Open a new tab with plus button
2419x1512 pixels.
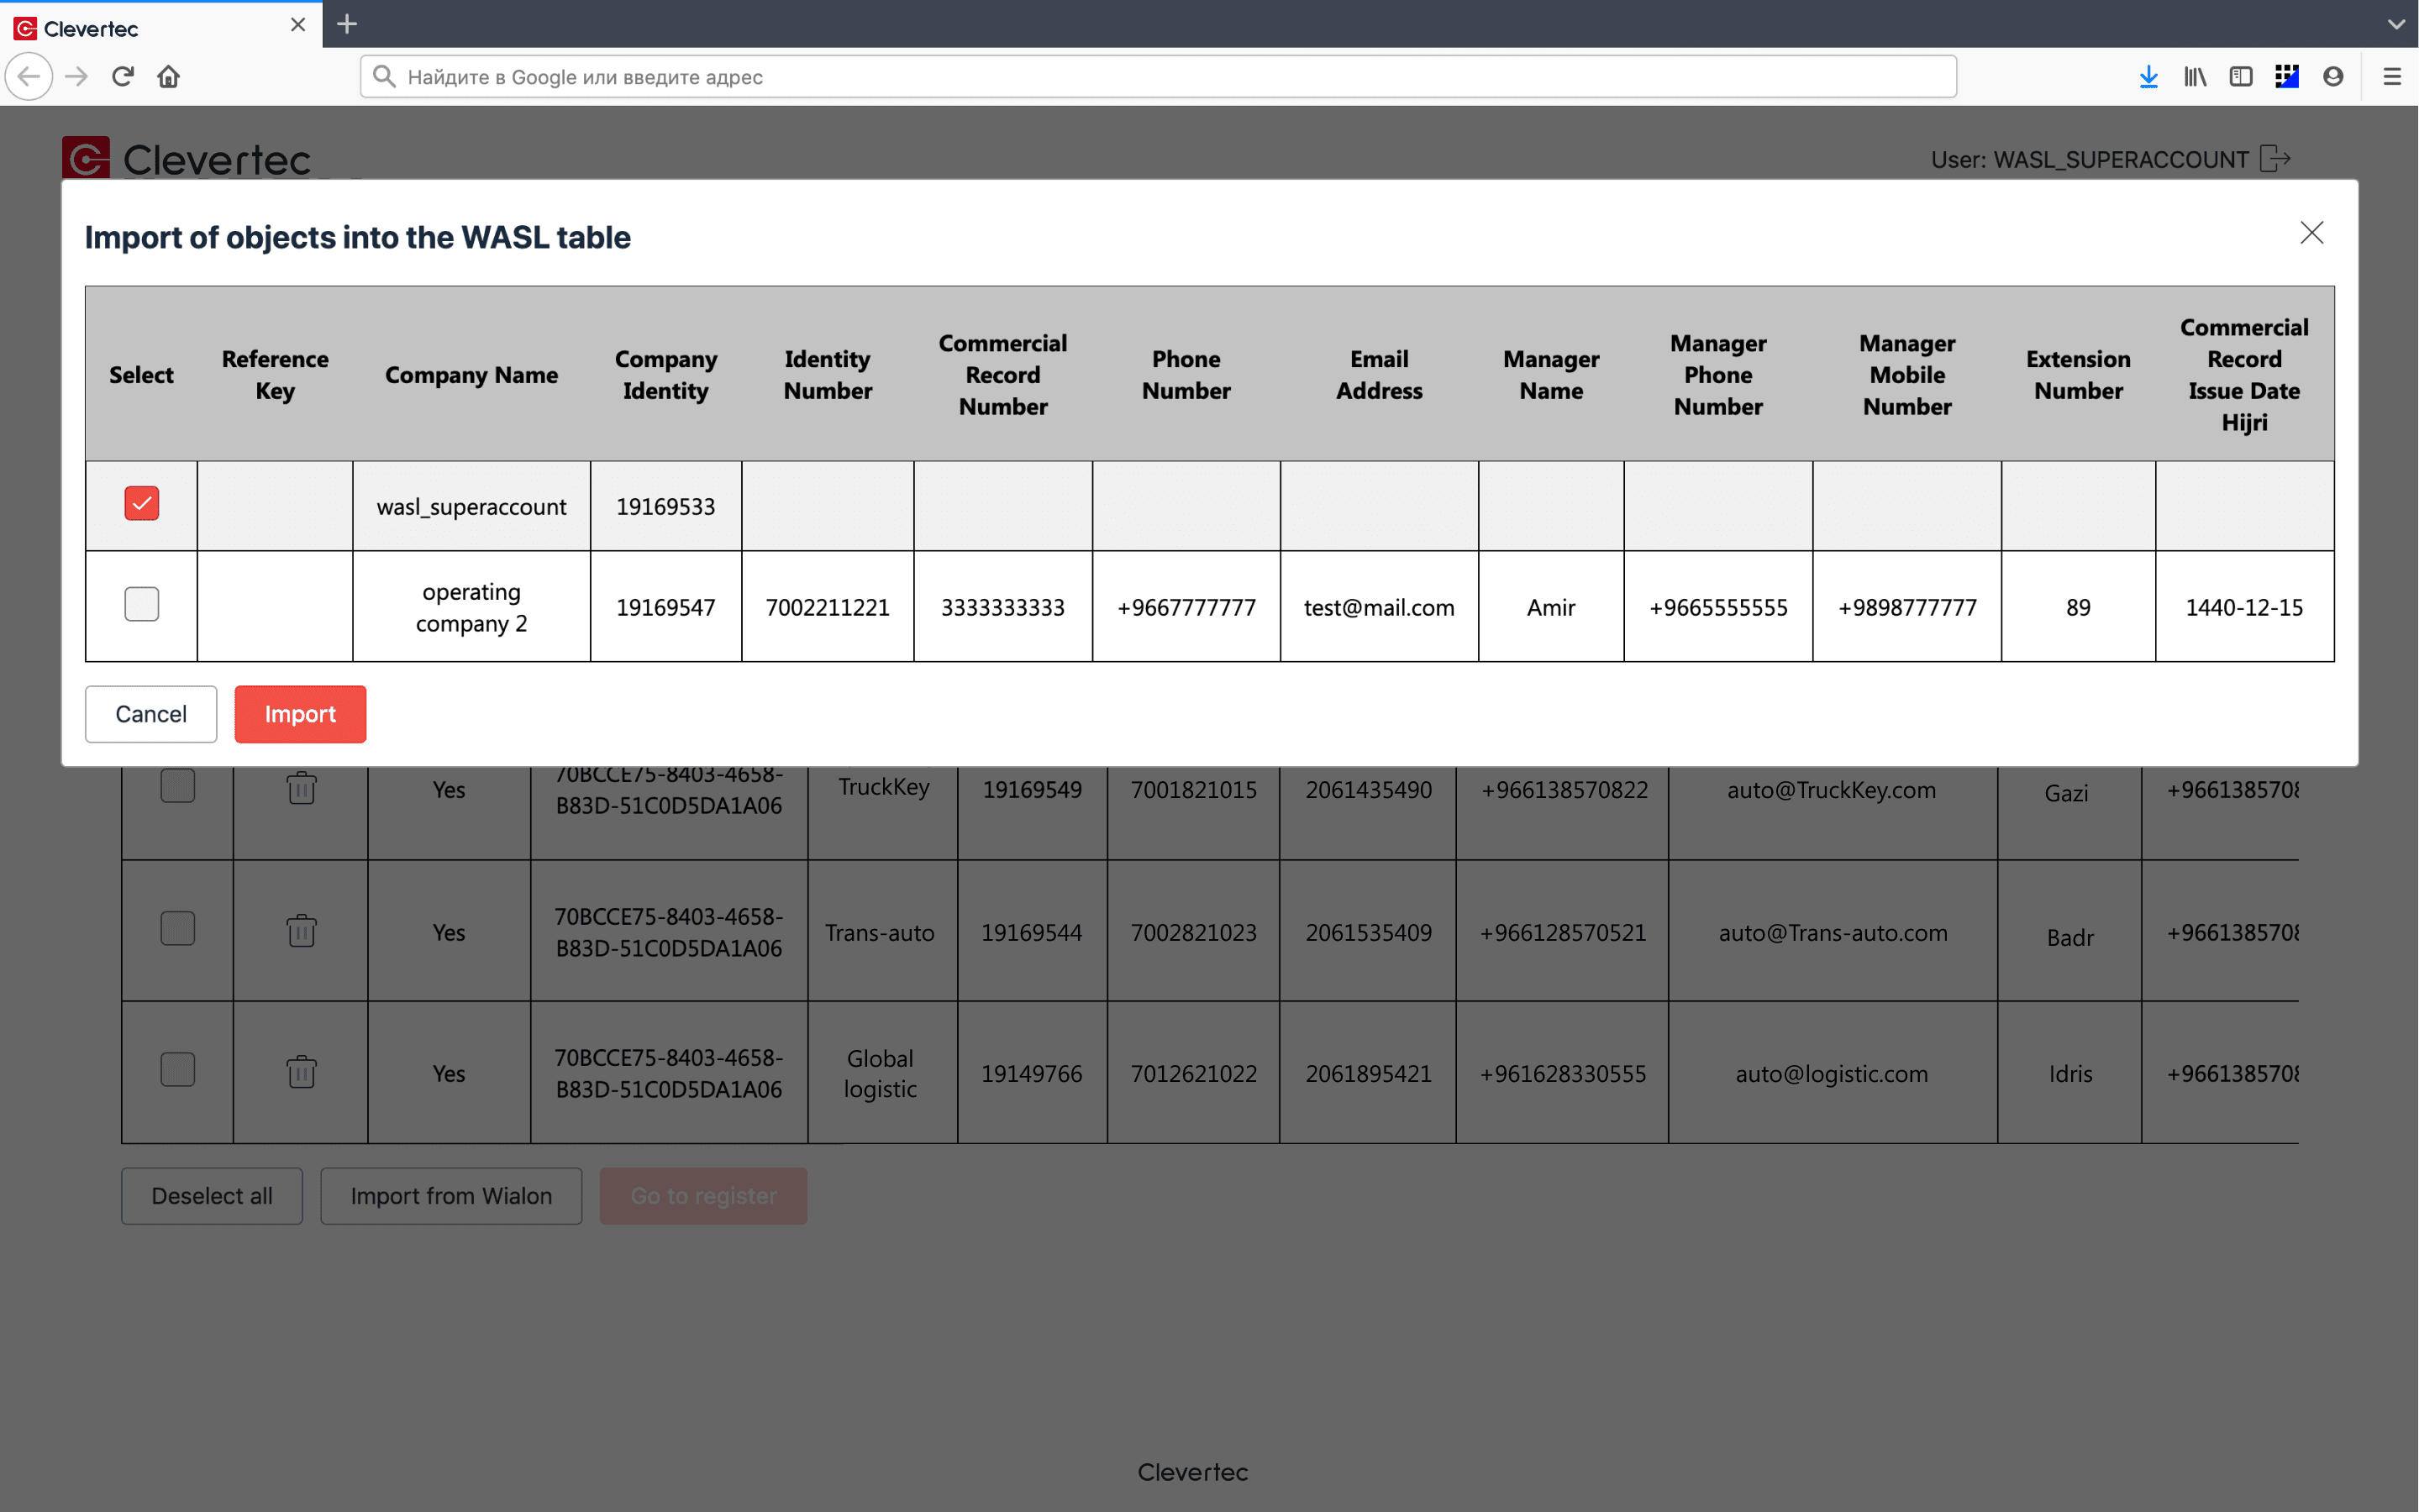point(347,24)
